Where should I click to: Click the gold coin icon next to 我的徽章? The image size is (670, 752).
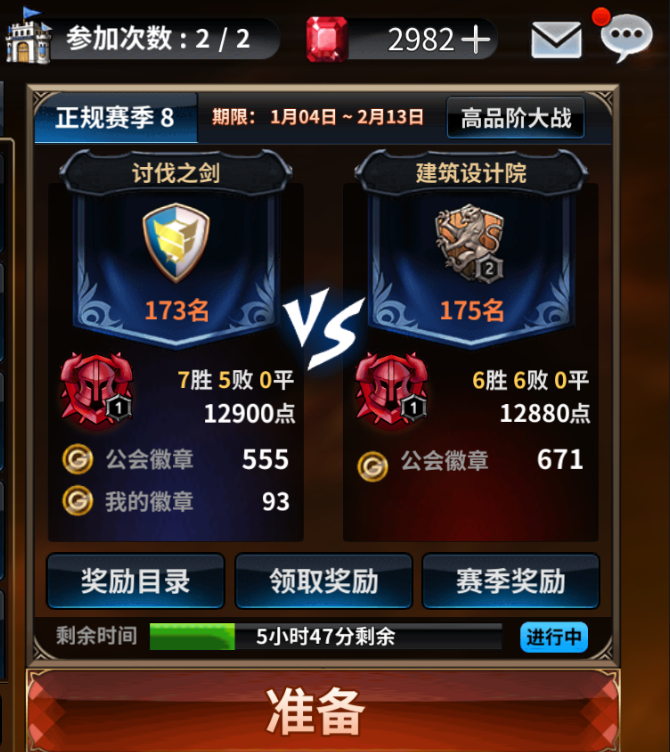point(78,501)
